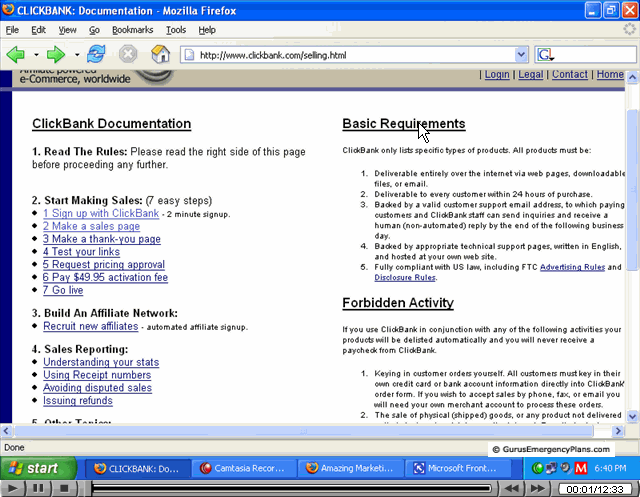The width and height of the screenshot is (640, 497).
Task: Follow the Legal link
Action: (531, 74)
